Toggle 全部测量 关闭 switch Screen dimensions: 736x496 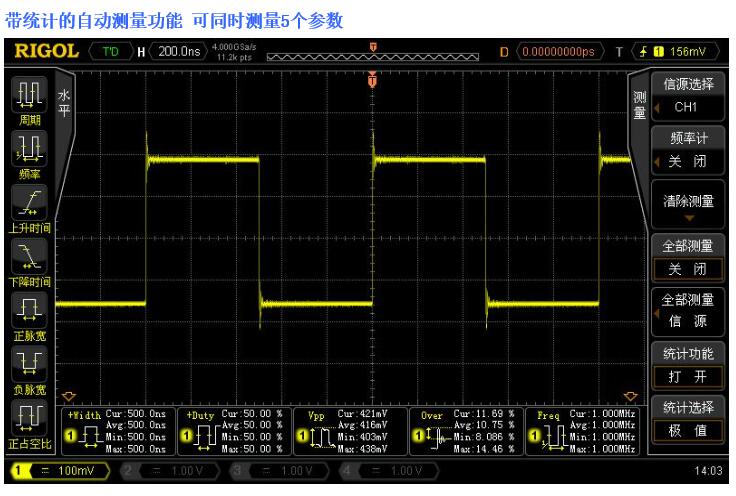687,258
